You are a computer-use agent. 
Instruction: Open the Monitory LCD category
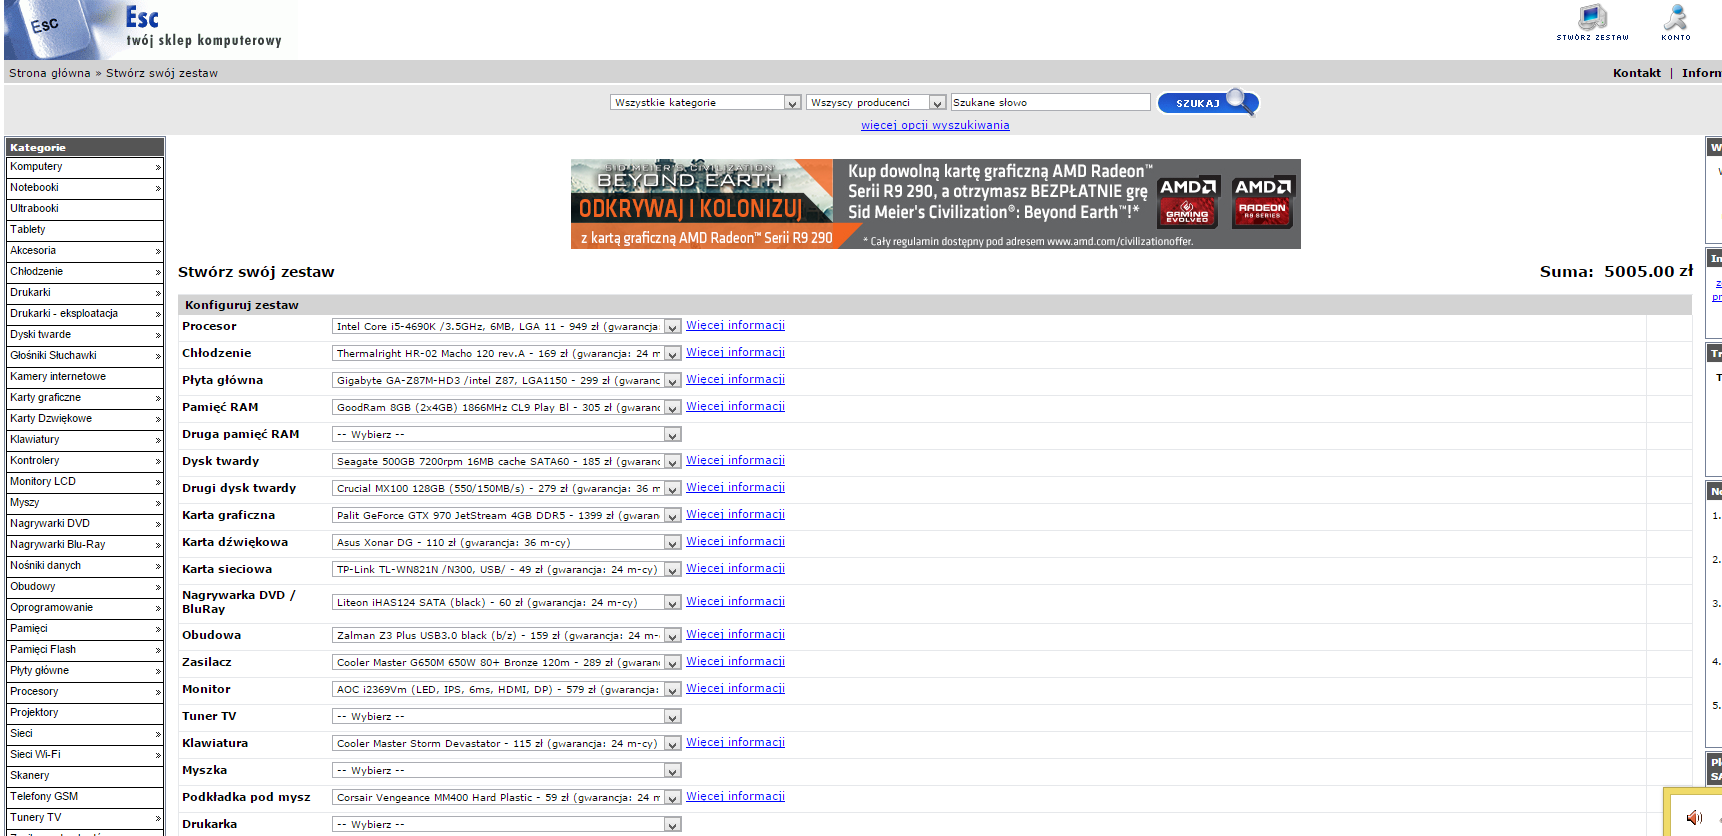click(85, 482)
